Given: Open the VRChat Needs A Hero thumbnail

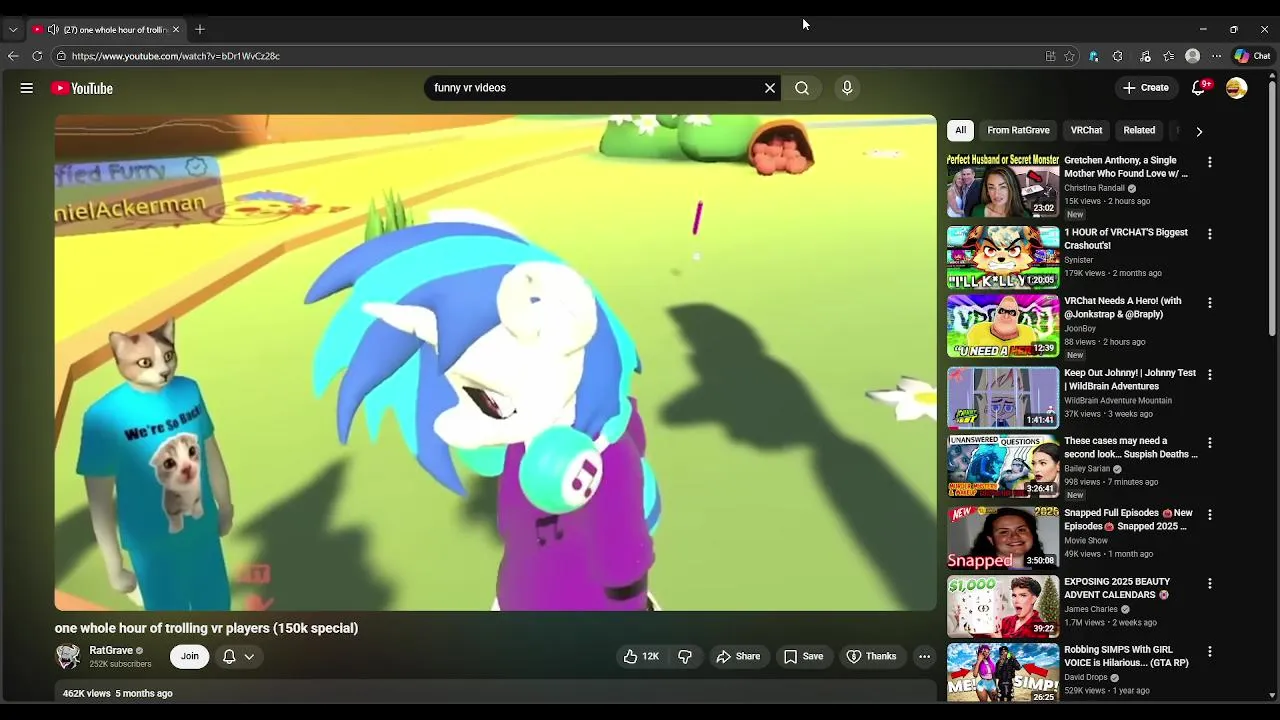Looking at the screenshot, I should [1003, 326].
